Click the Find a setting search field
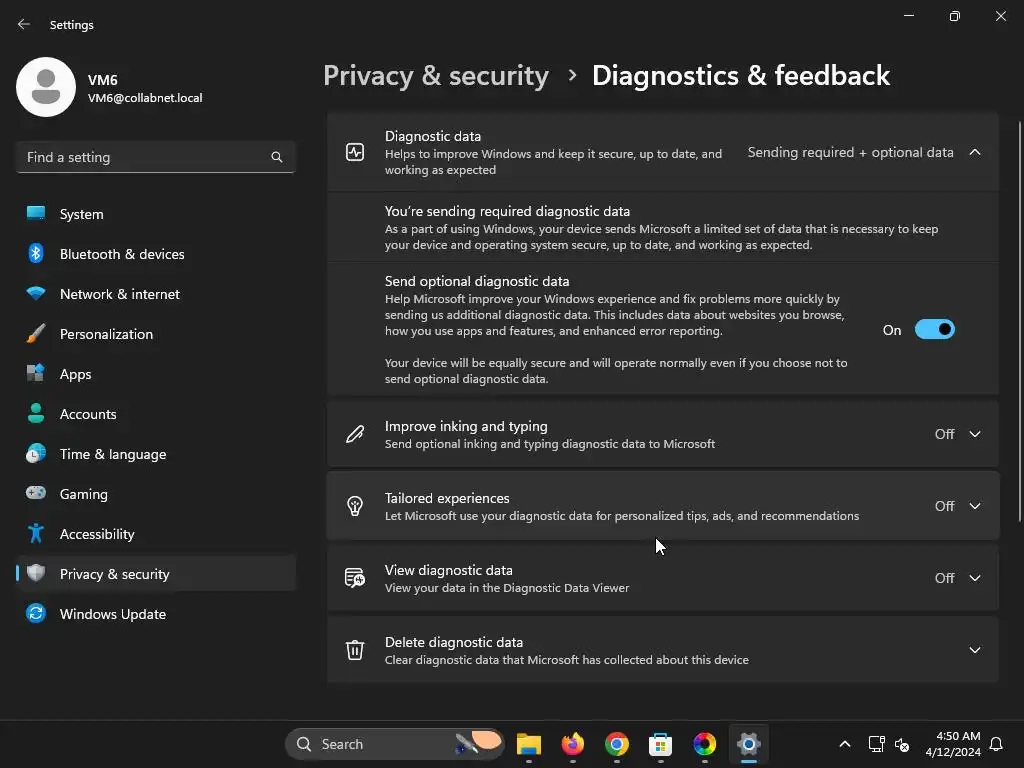This screenshot has width=1024, height=768. click(x=156, y=157)
